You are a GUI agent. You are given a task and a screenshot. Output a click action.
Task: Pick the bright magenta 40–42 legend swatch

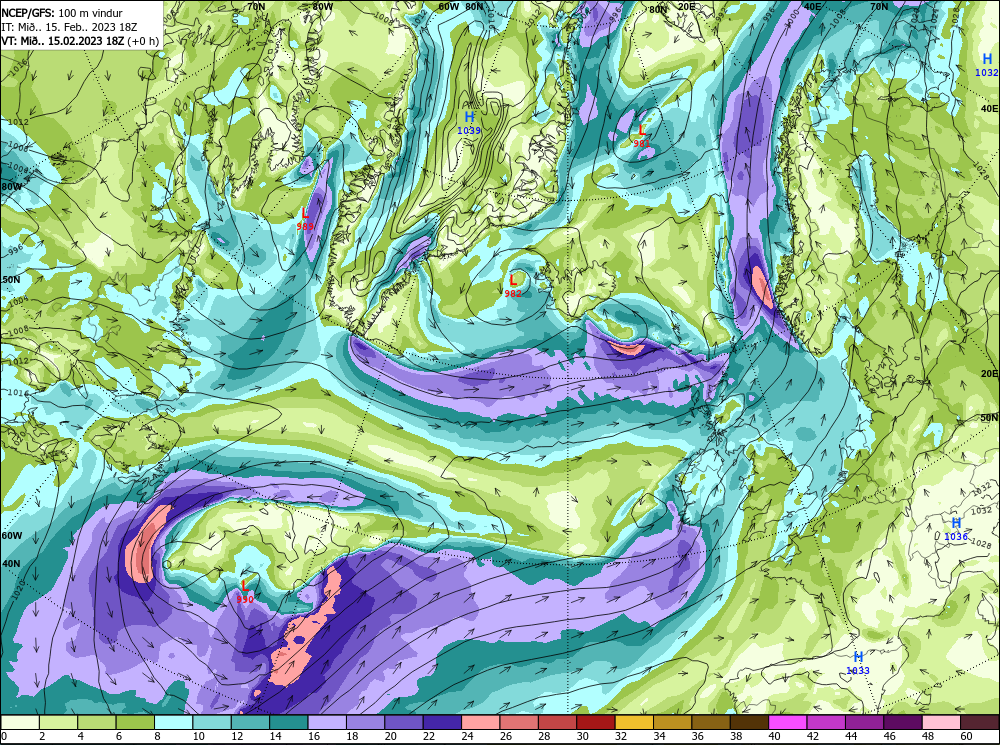click(x=788, y=722)
